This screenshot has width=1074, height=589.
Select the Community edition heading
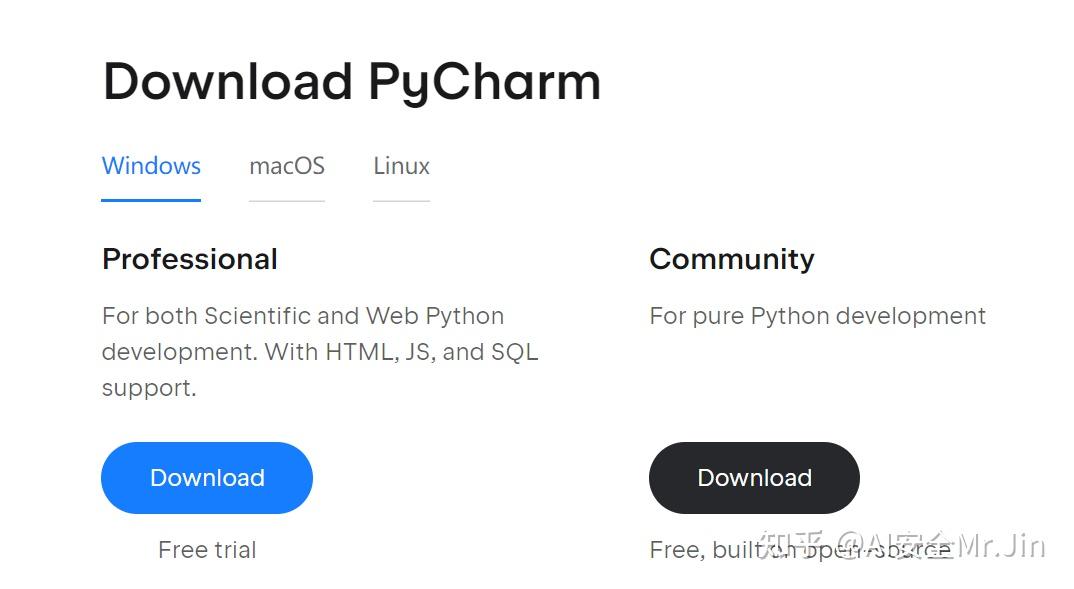[732, 259]
